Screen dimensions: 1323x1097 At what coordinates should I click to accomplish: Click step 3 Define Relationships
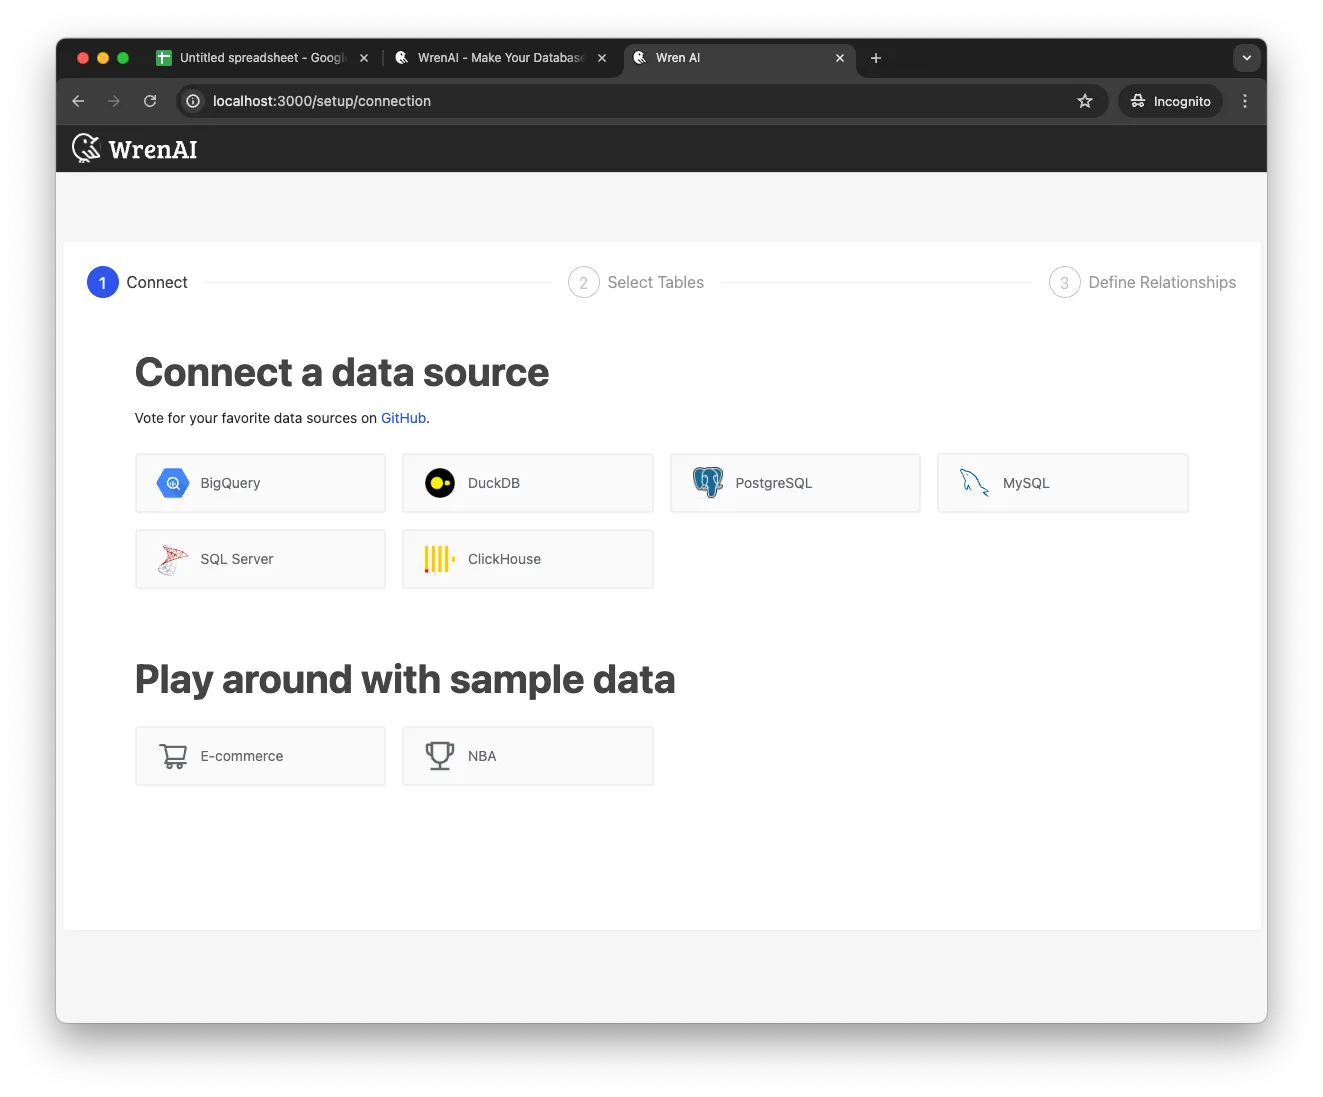point(1142,283)
